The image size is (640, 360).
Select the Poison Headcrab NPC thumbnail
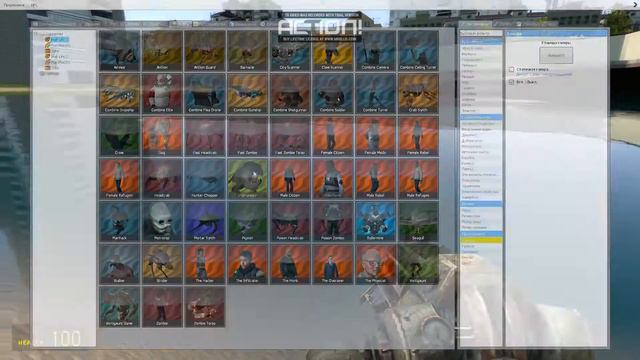(x=290, y=221)
